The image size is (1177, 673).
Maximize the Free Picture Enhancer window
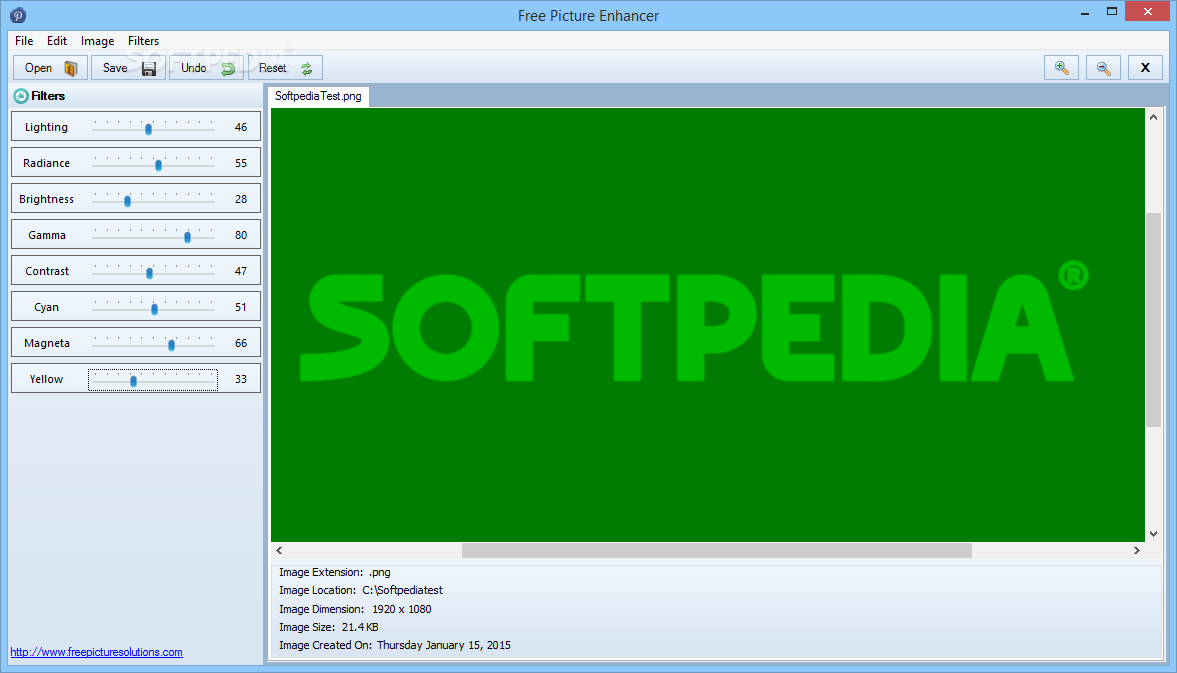coord(1112,11)
